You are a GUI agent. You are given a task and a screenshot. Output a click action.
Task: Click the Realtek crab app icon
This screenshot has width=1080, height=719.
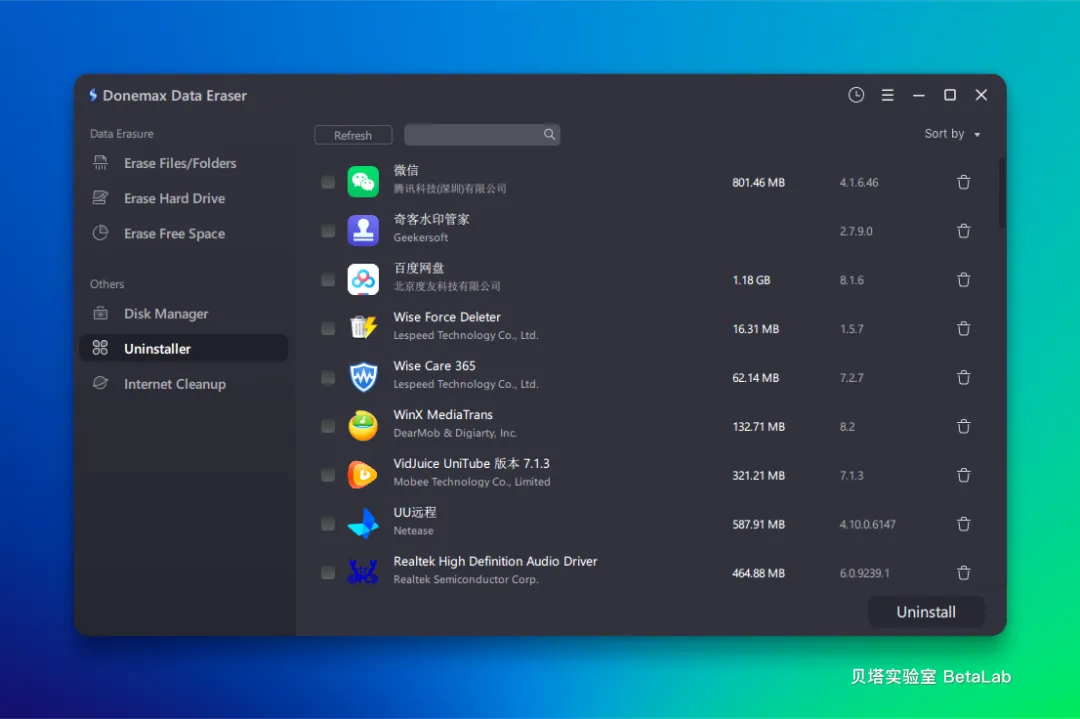[x=363, y=572]
